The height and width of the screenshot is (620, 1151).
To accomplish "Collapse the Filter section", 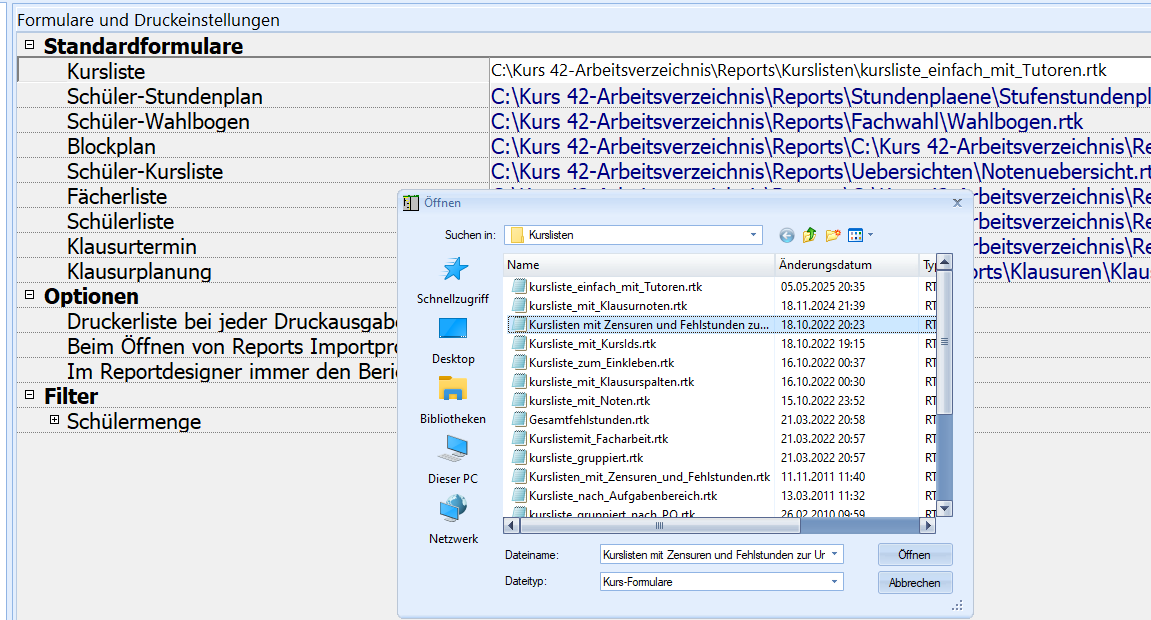I will click(29, 395).
